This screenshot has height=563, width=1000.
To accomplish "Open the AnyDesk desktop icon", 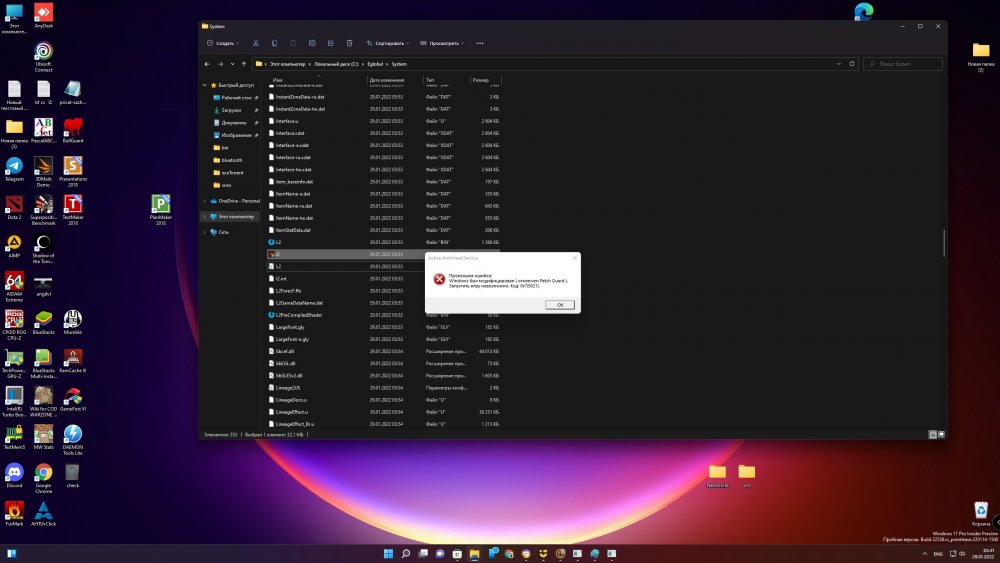I will pos(43,14).
